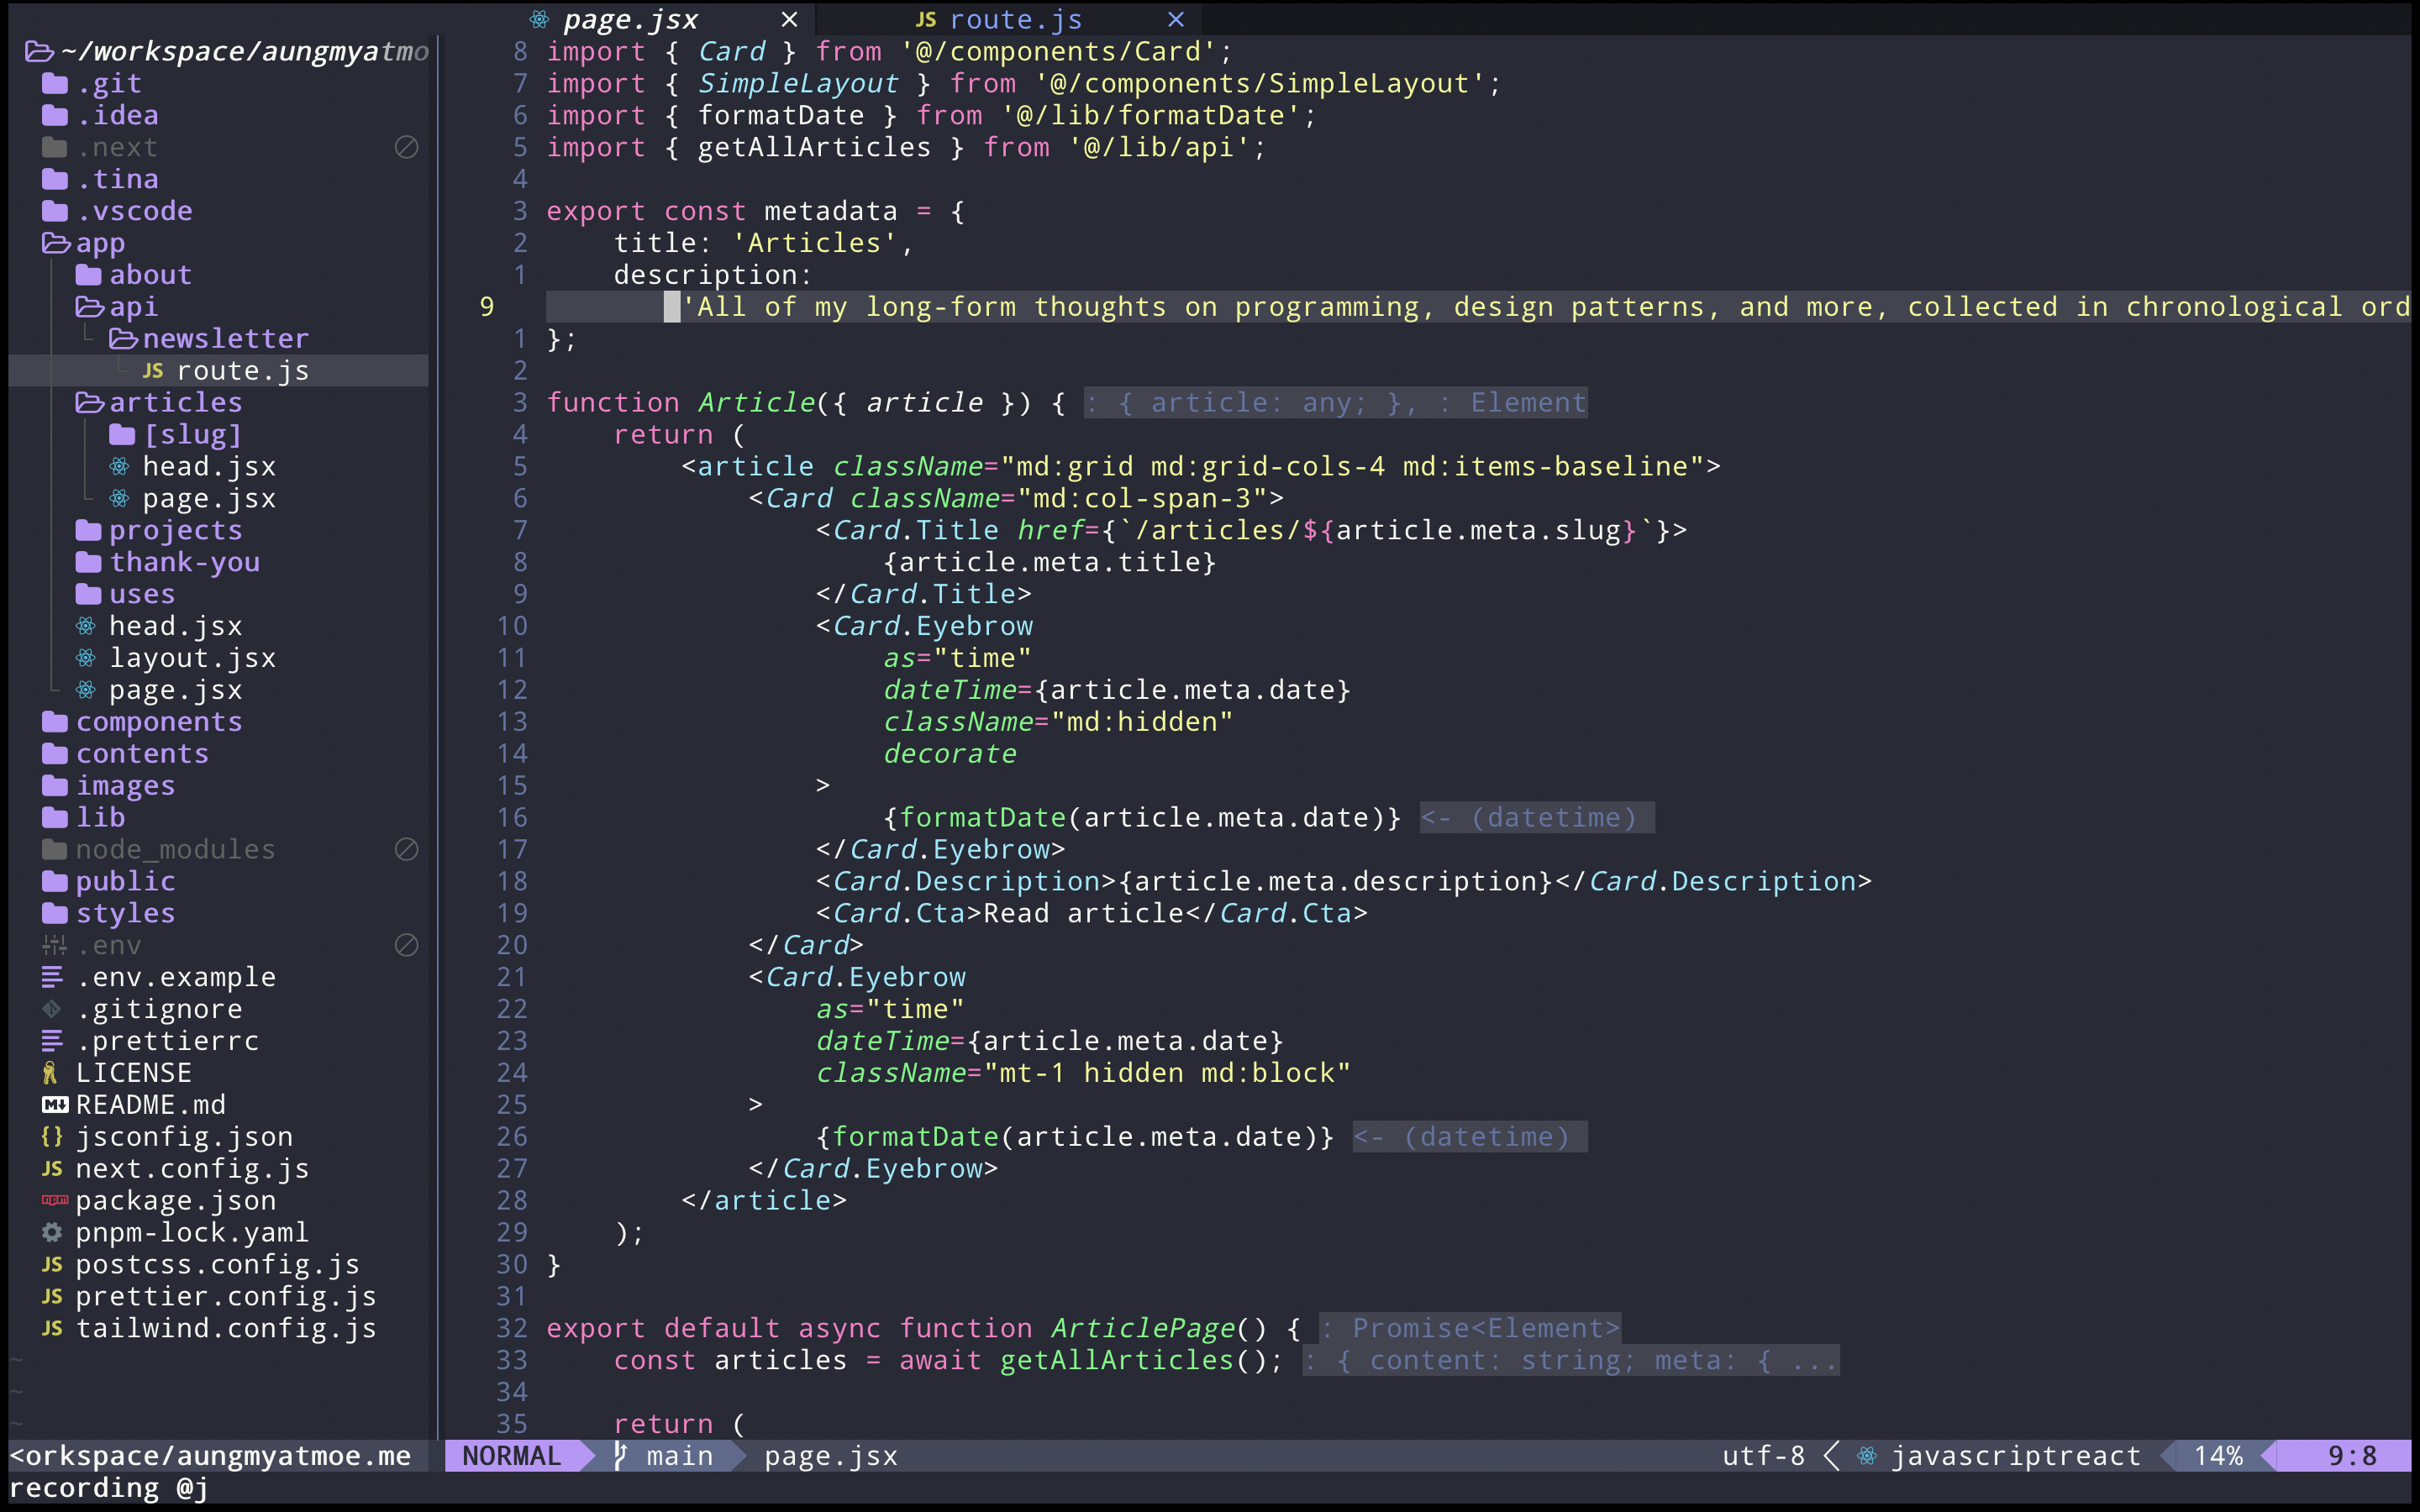Click the React icon on page.jsx tab
Viewport: 2420px width, 1512px height.
tap(539, 19)
